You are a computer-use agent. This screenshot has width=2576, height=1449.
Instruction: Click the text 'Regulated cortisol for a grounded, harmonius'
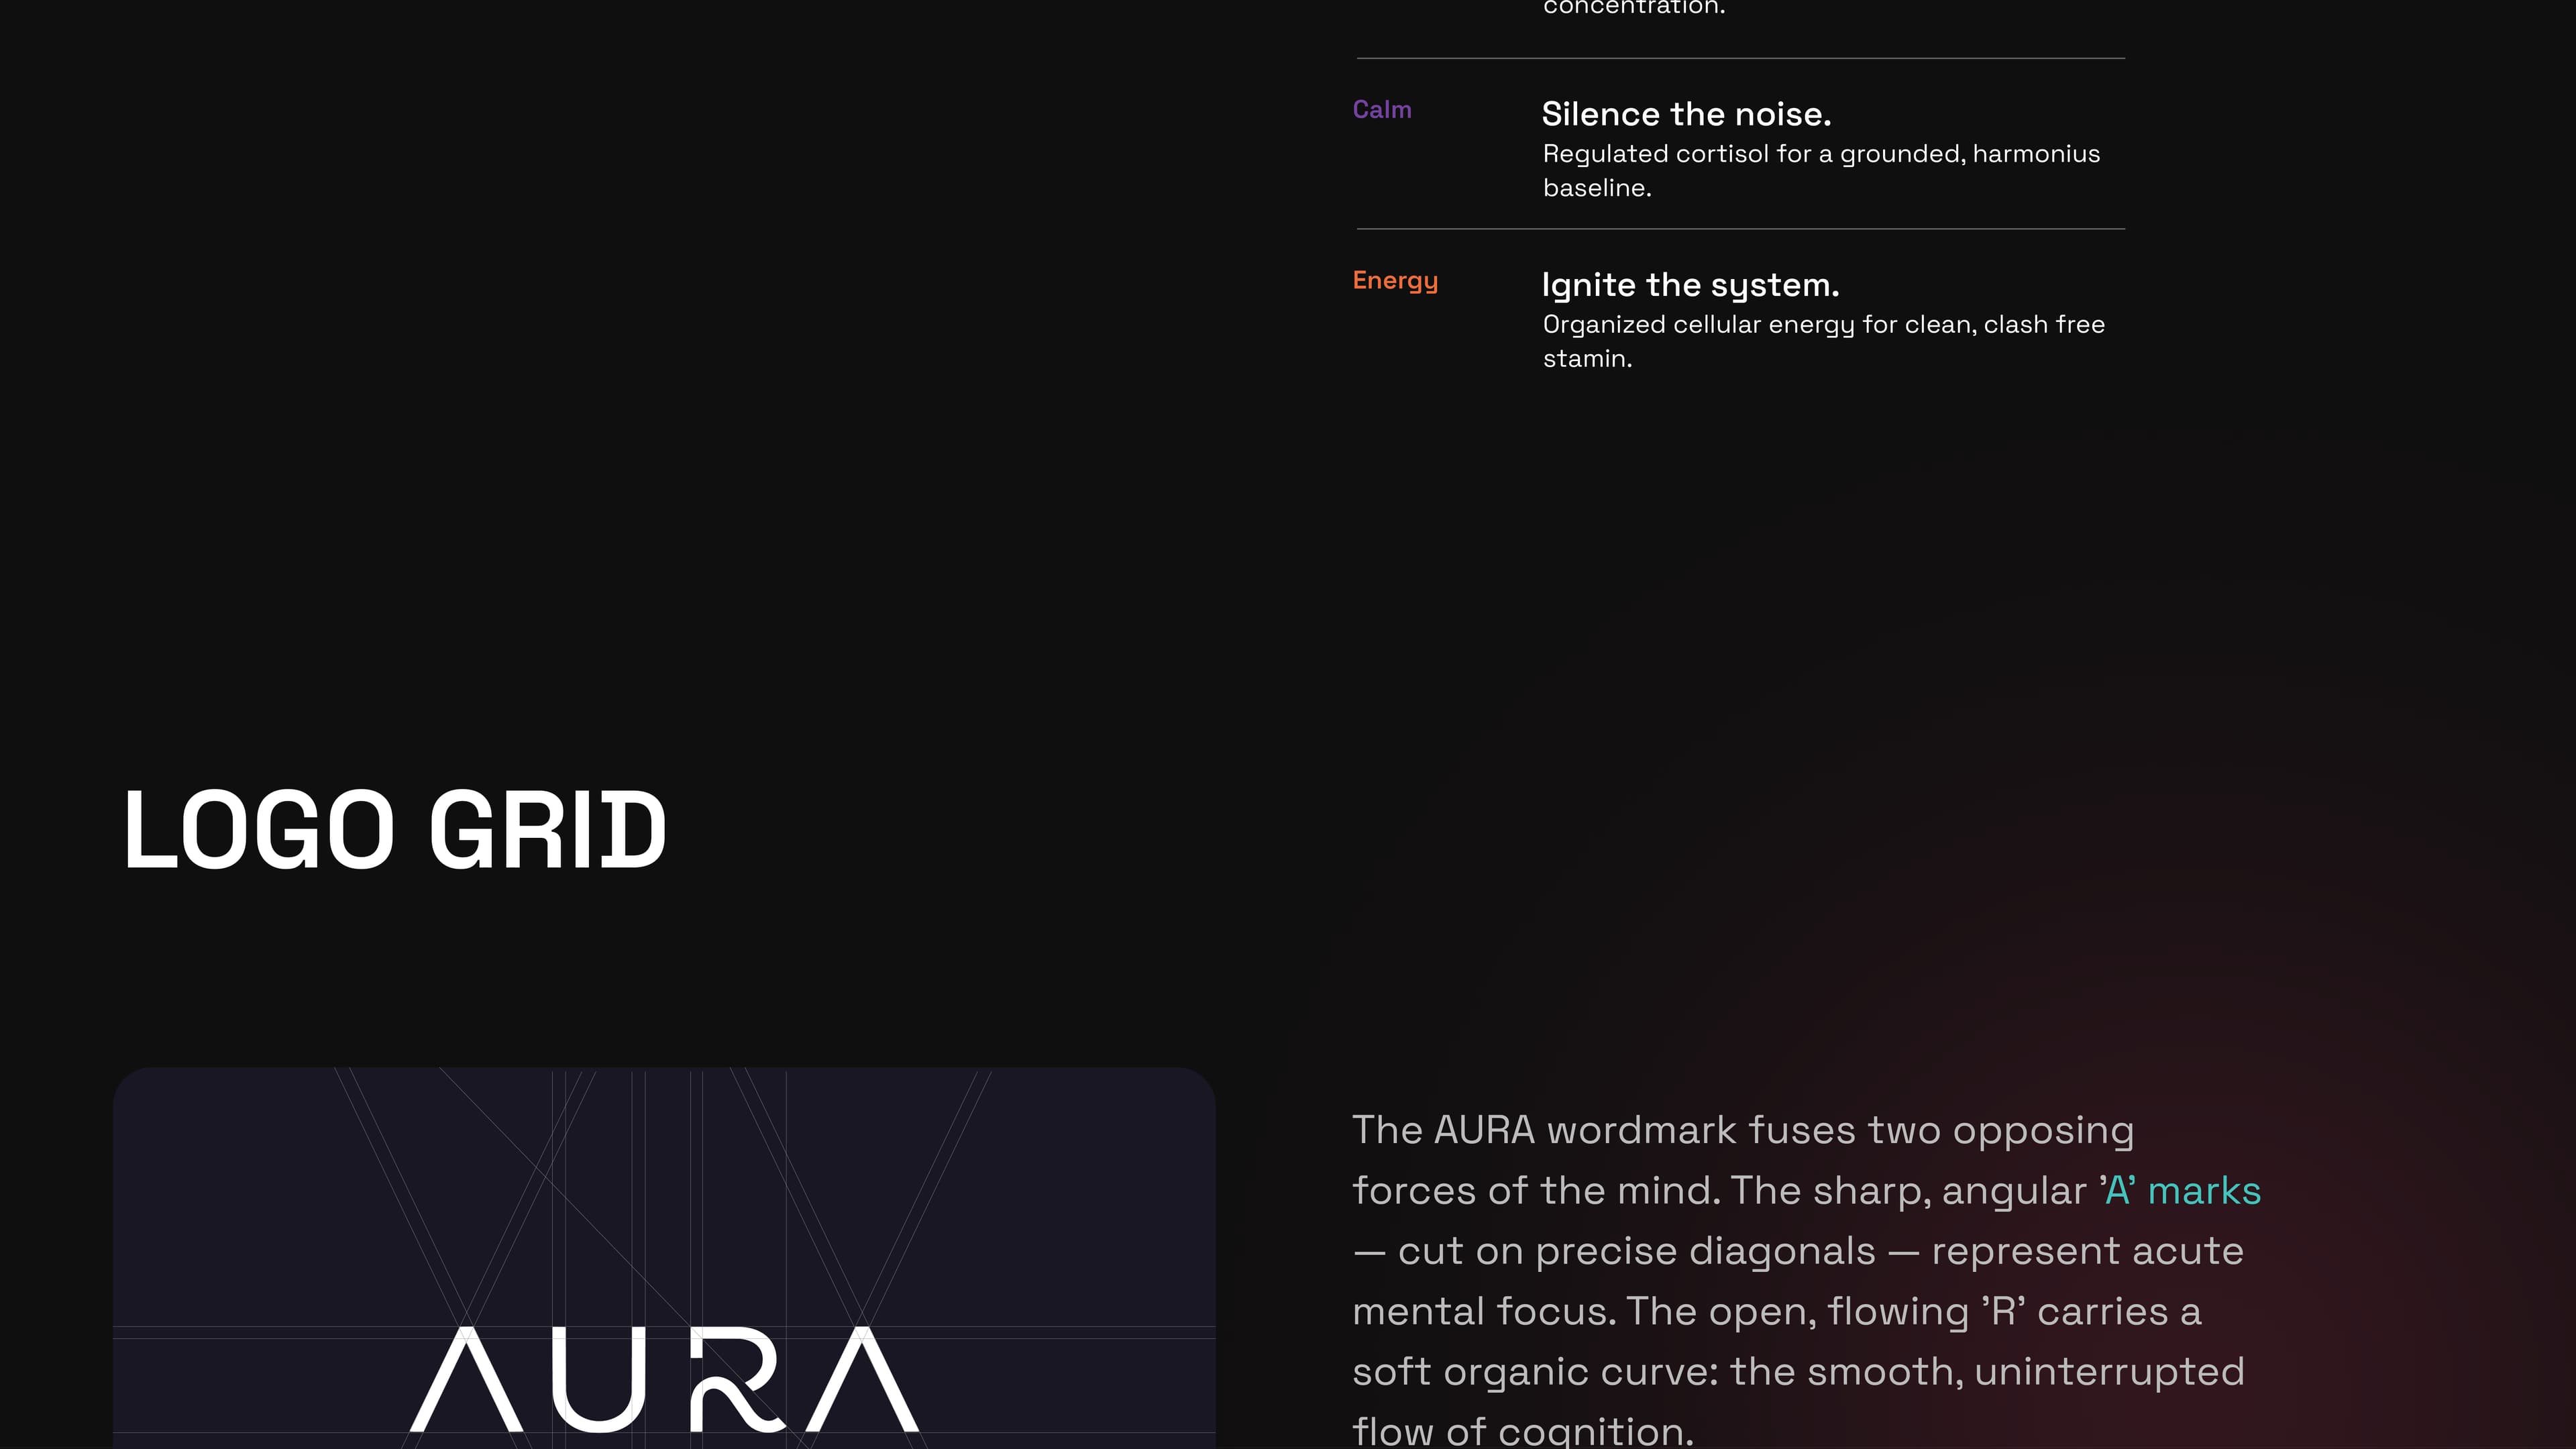1821,154
